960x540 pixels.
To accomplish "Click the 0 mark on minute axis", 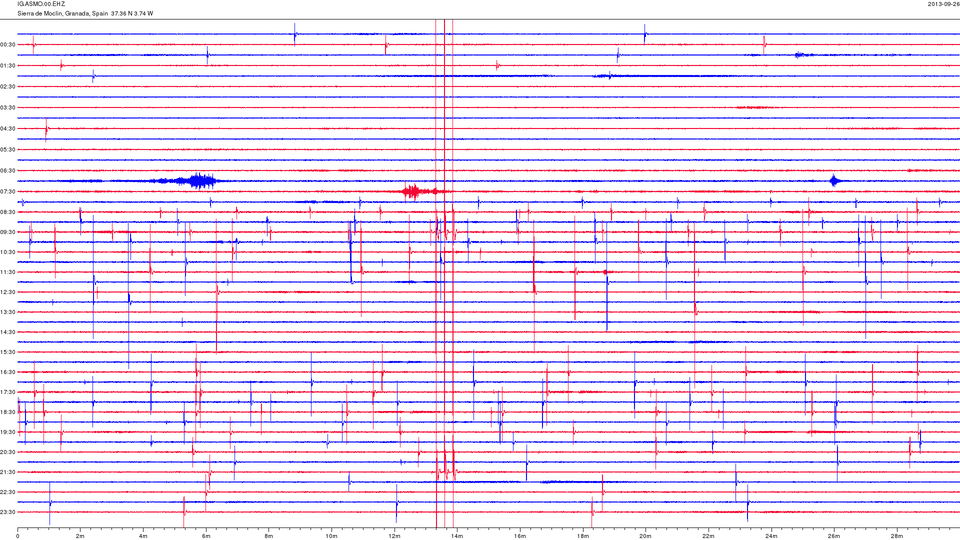I will click(x=18, y=536).
